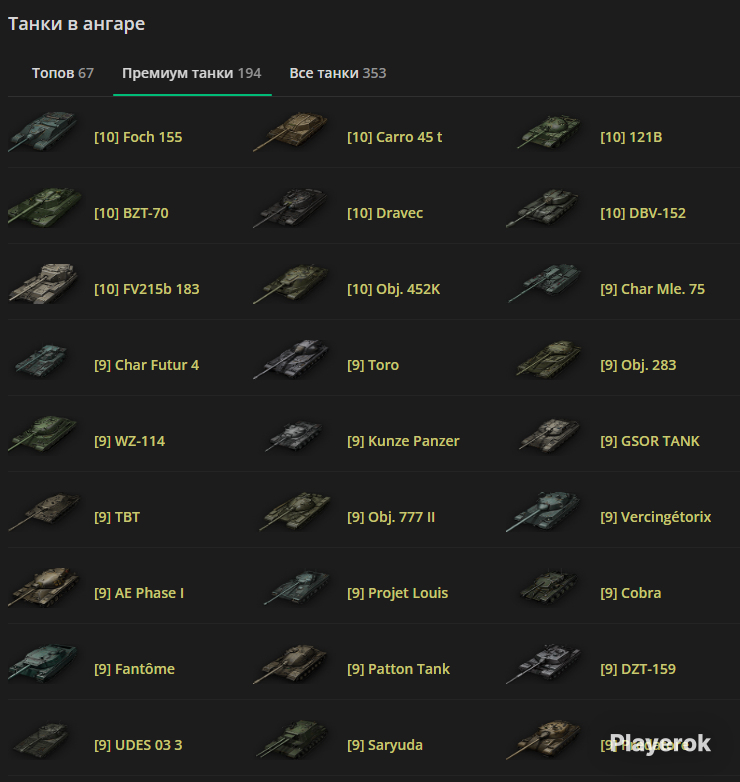This screenshot has width=740, height=782.
Task: Click the Patton Tank tank icon
Action: tap(292, 663)
